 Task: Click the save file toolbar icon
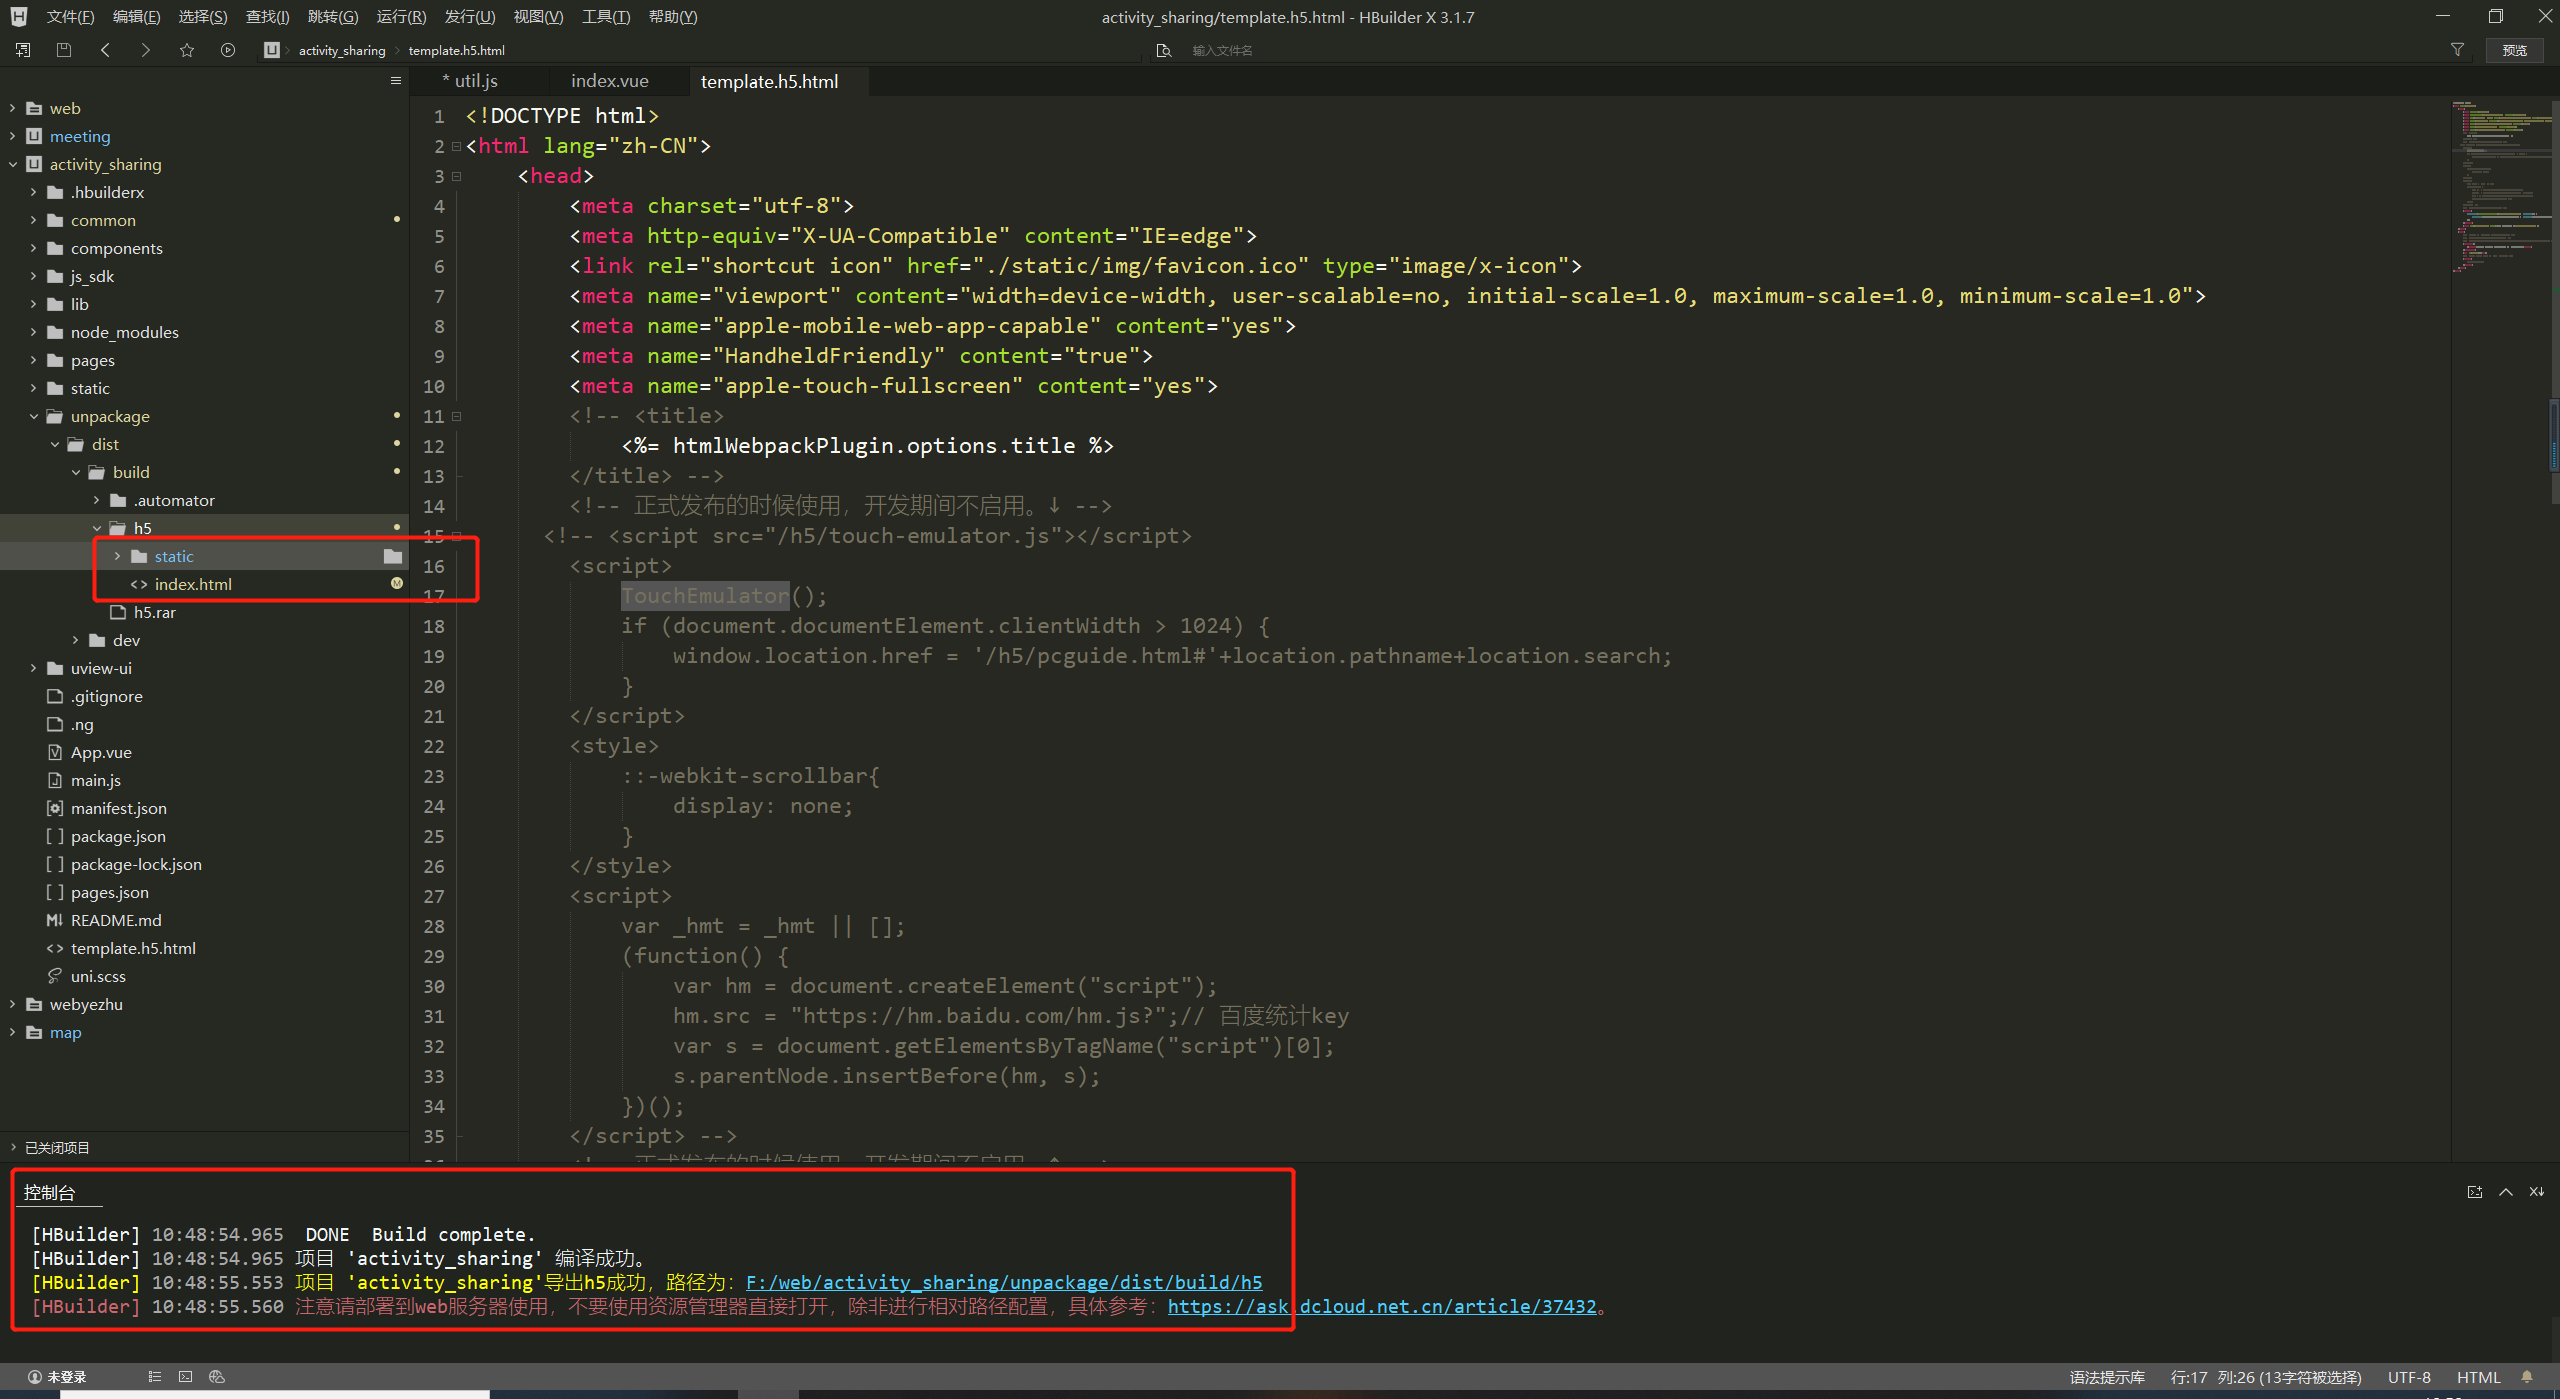[64, 50]
